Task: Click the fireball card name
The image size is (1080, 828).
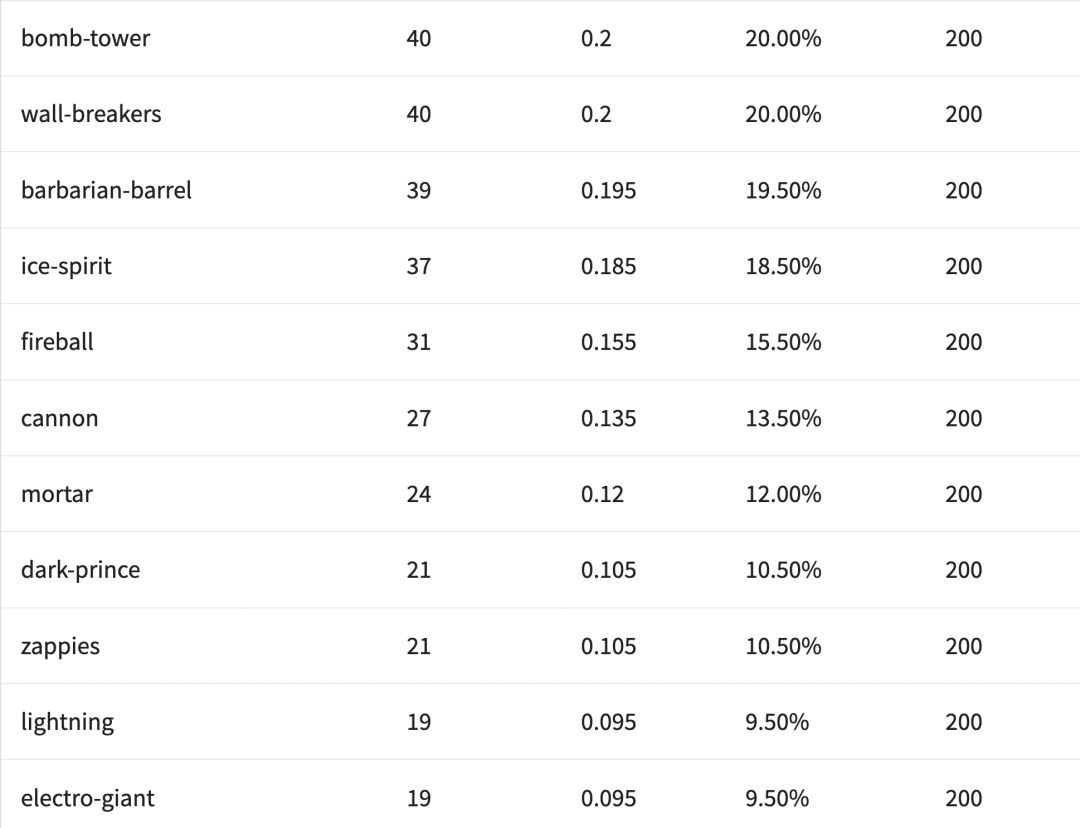Action: 57,342
